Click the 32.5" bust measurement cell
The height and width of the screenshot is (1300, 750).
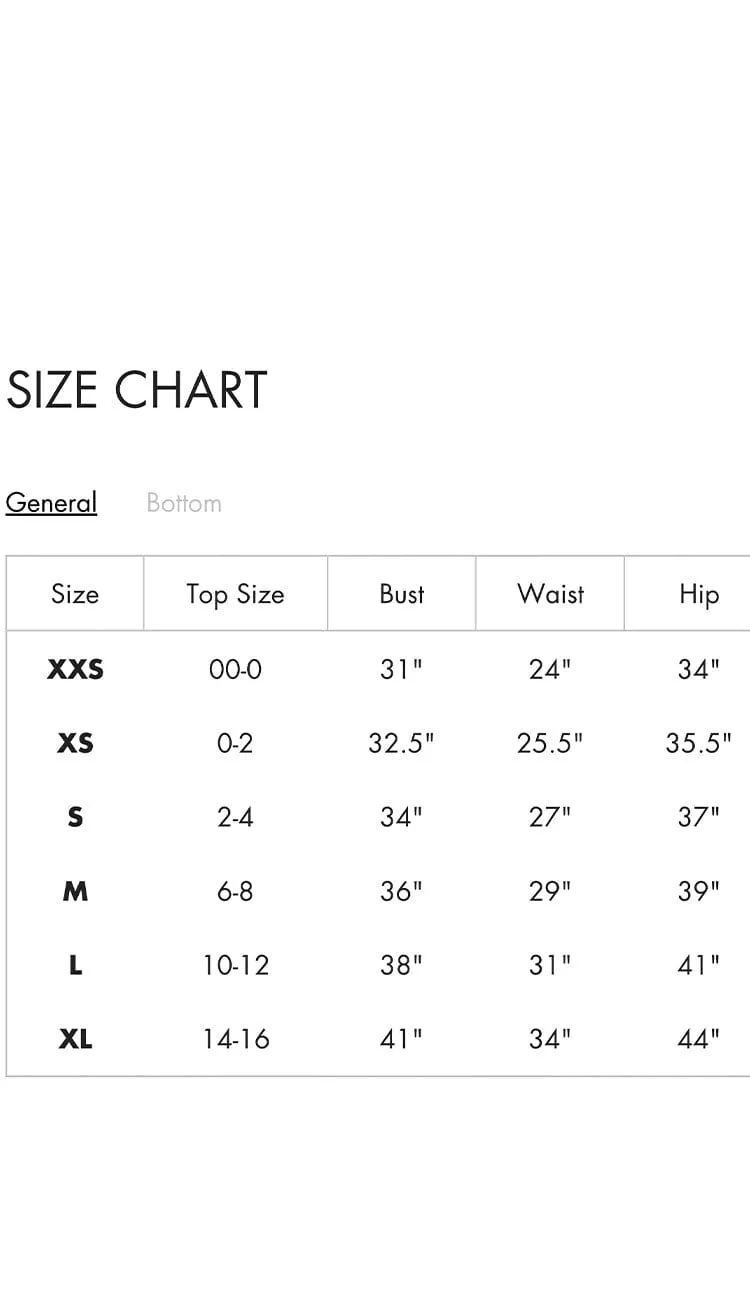pos(401,743)
